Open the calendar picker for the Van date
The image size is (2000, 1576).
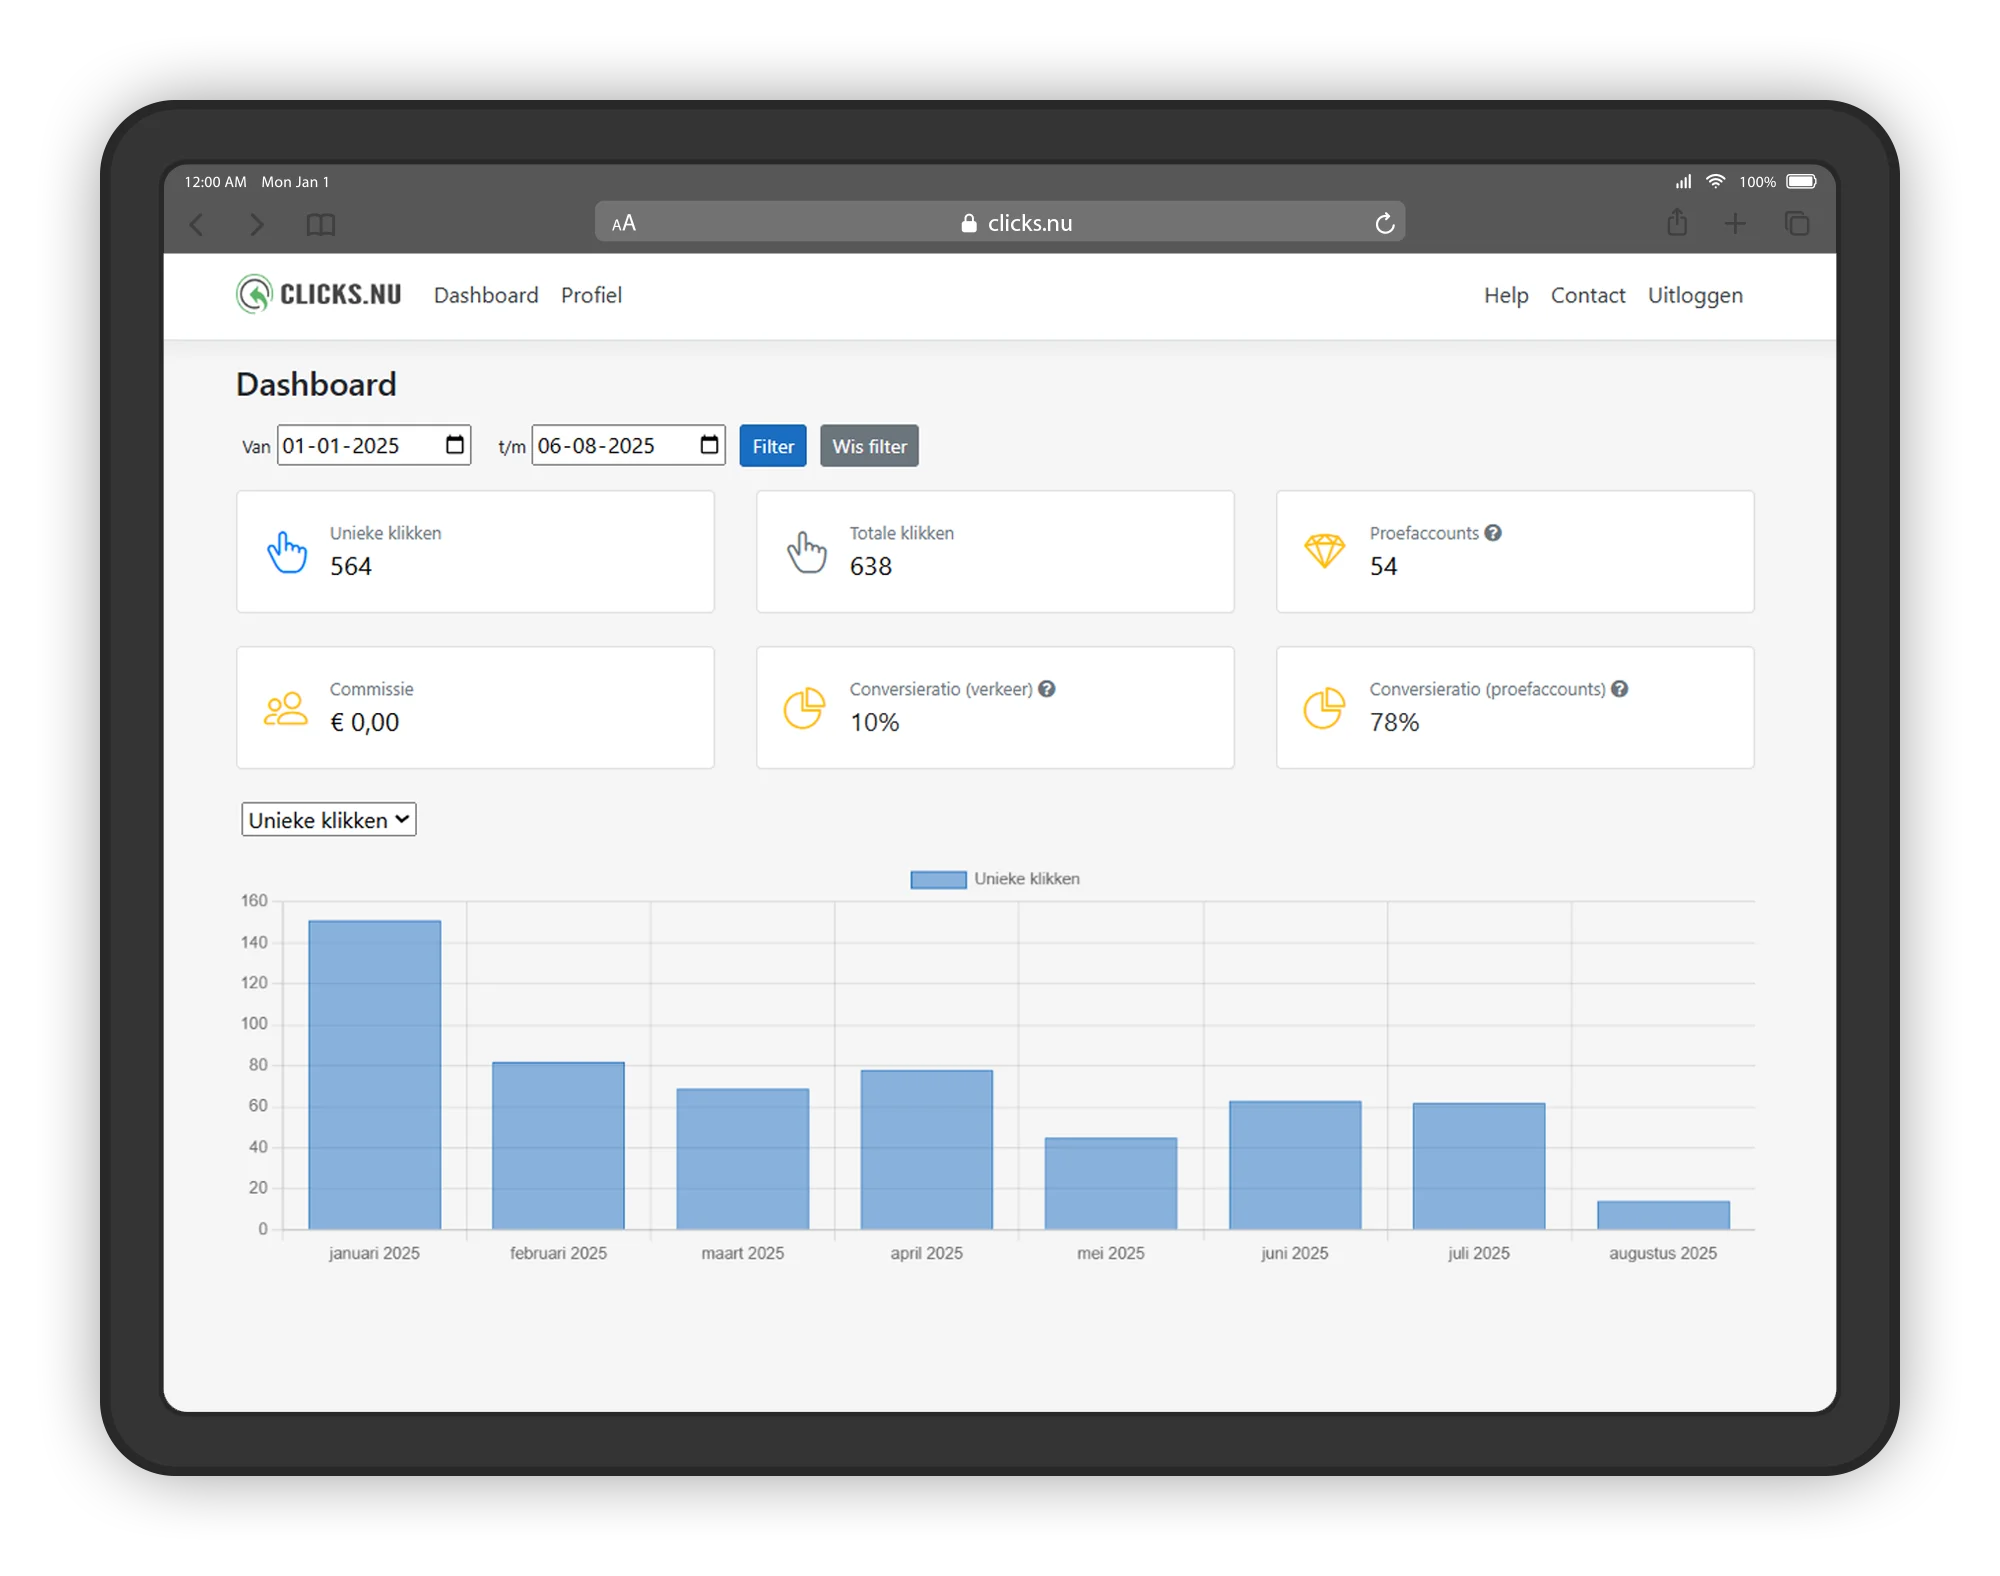(455, 445)
